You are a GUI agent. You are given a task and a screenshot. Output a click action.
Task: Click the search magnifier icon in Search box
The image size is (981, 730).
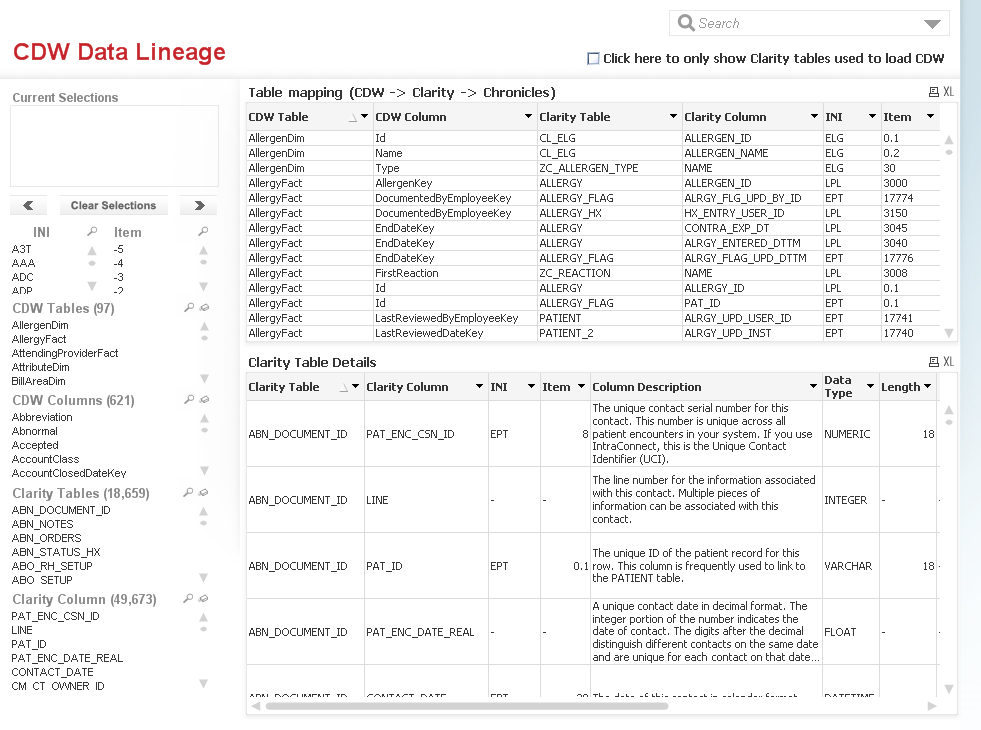(686, 23)
